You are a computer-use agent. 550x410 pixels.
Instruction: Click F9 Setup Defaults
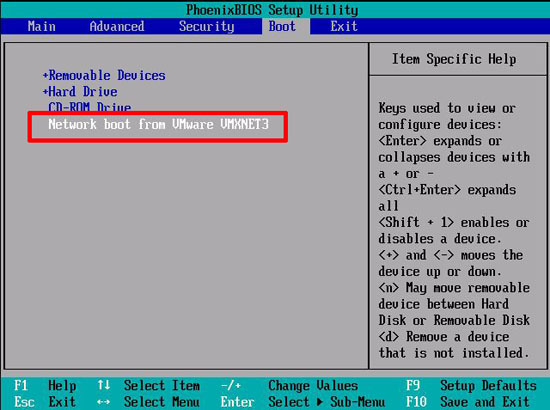tap(471, 385)
